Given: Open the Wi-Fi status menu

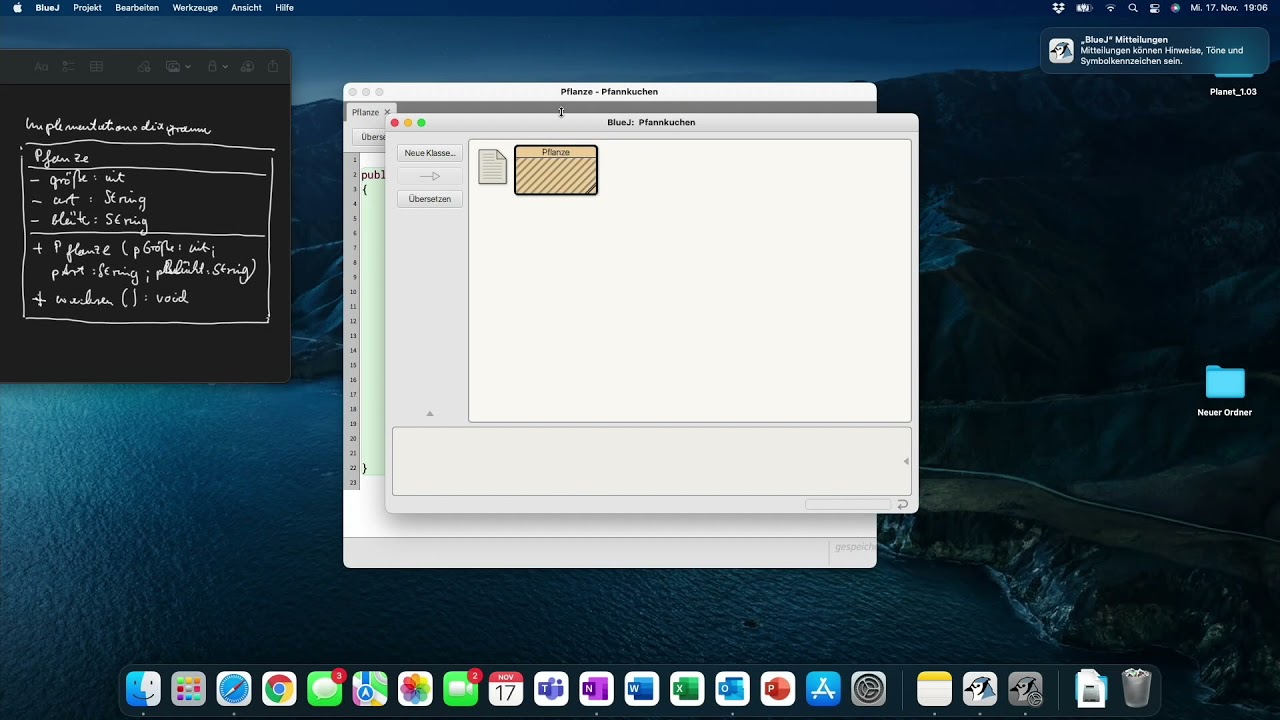Looking at the screenshot, I should (x=1110, y=8).
